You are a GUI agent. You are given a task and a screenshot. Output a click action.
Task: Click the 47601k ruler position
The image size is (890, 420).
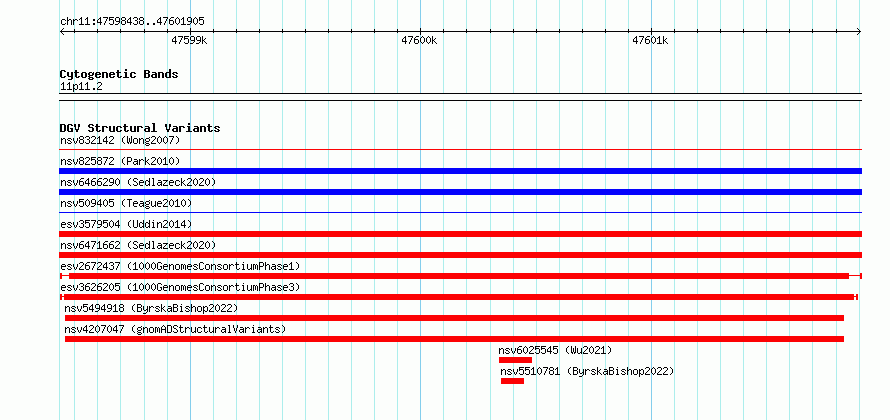(x=650, y=40)
